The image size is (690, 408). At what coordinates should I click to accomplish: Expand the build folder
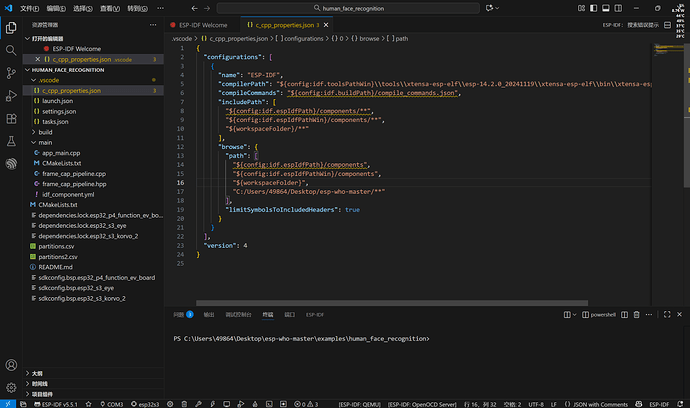[x=45, y=132]
